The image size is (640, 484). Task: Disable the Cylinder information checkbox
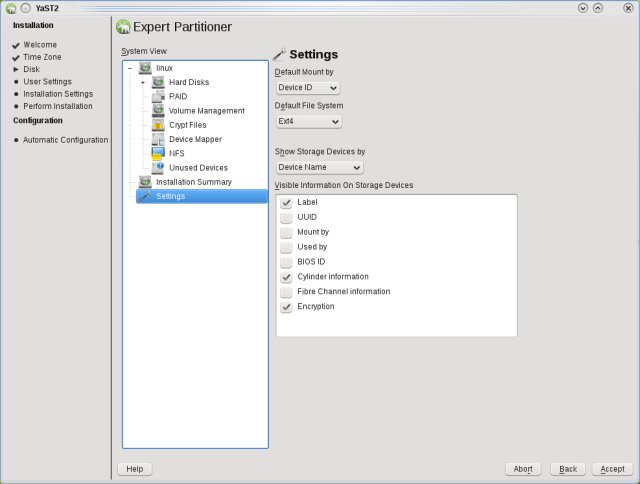(287, 277)
